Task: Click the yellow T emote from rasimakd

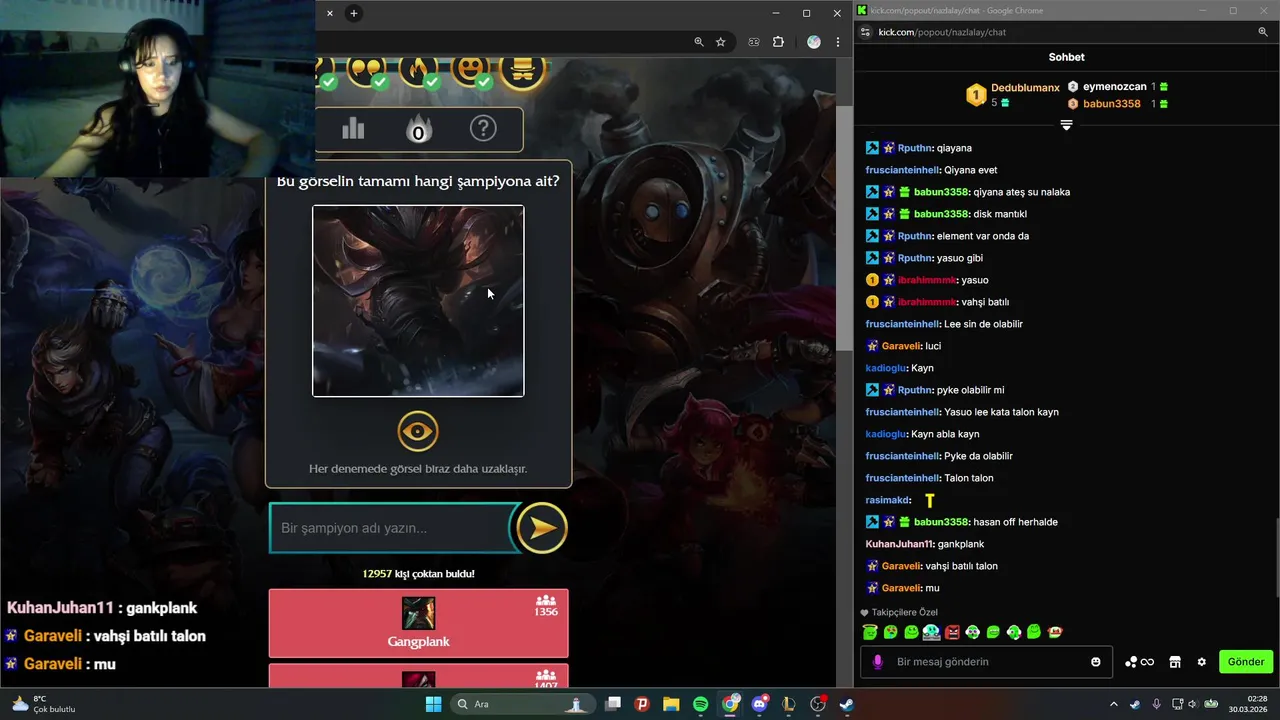Action: [x=929, y=500]
